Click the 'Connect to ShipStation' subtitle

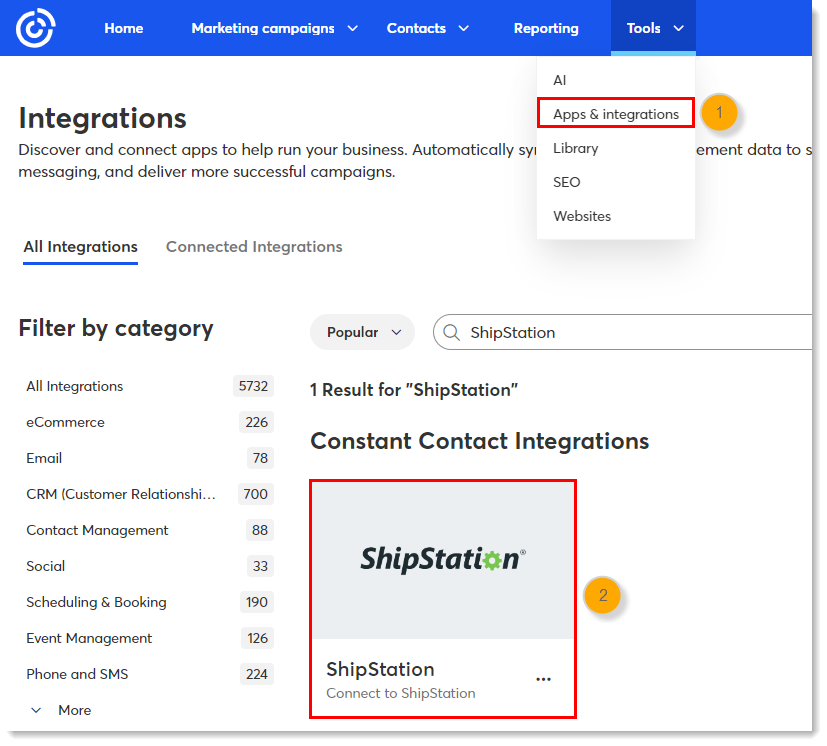(401, 693)
